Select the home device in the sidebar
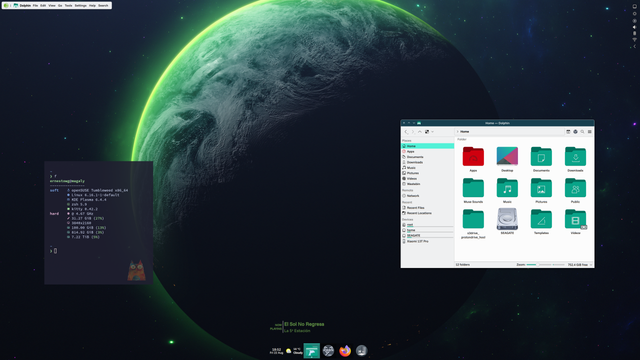This screenshot has height=360, width=640. (x=427, y=230)
